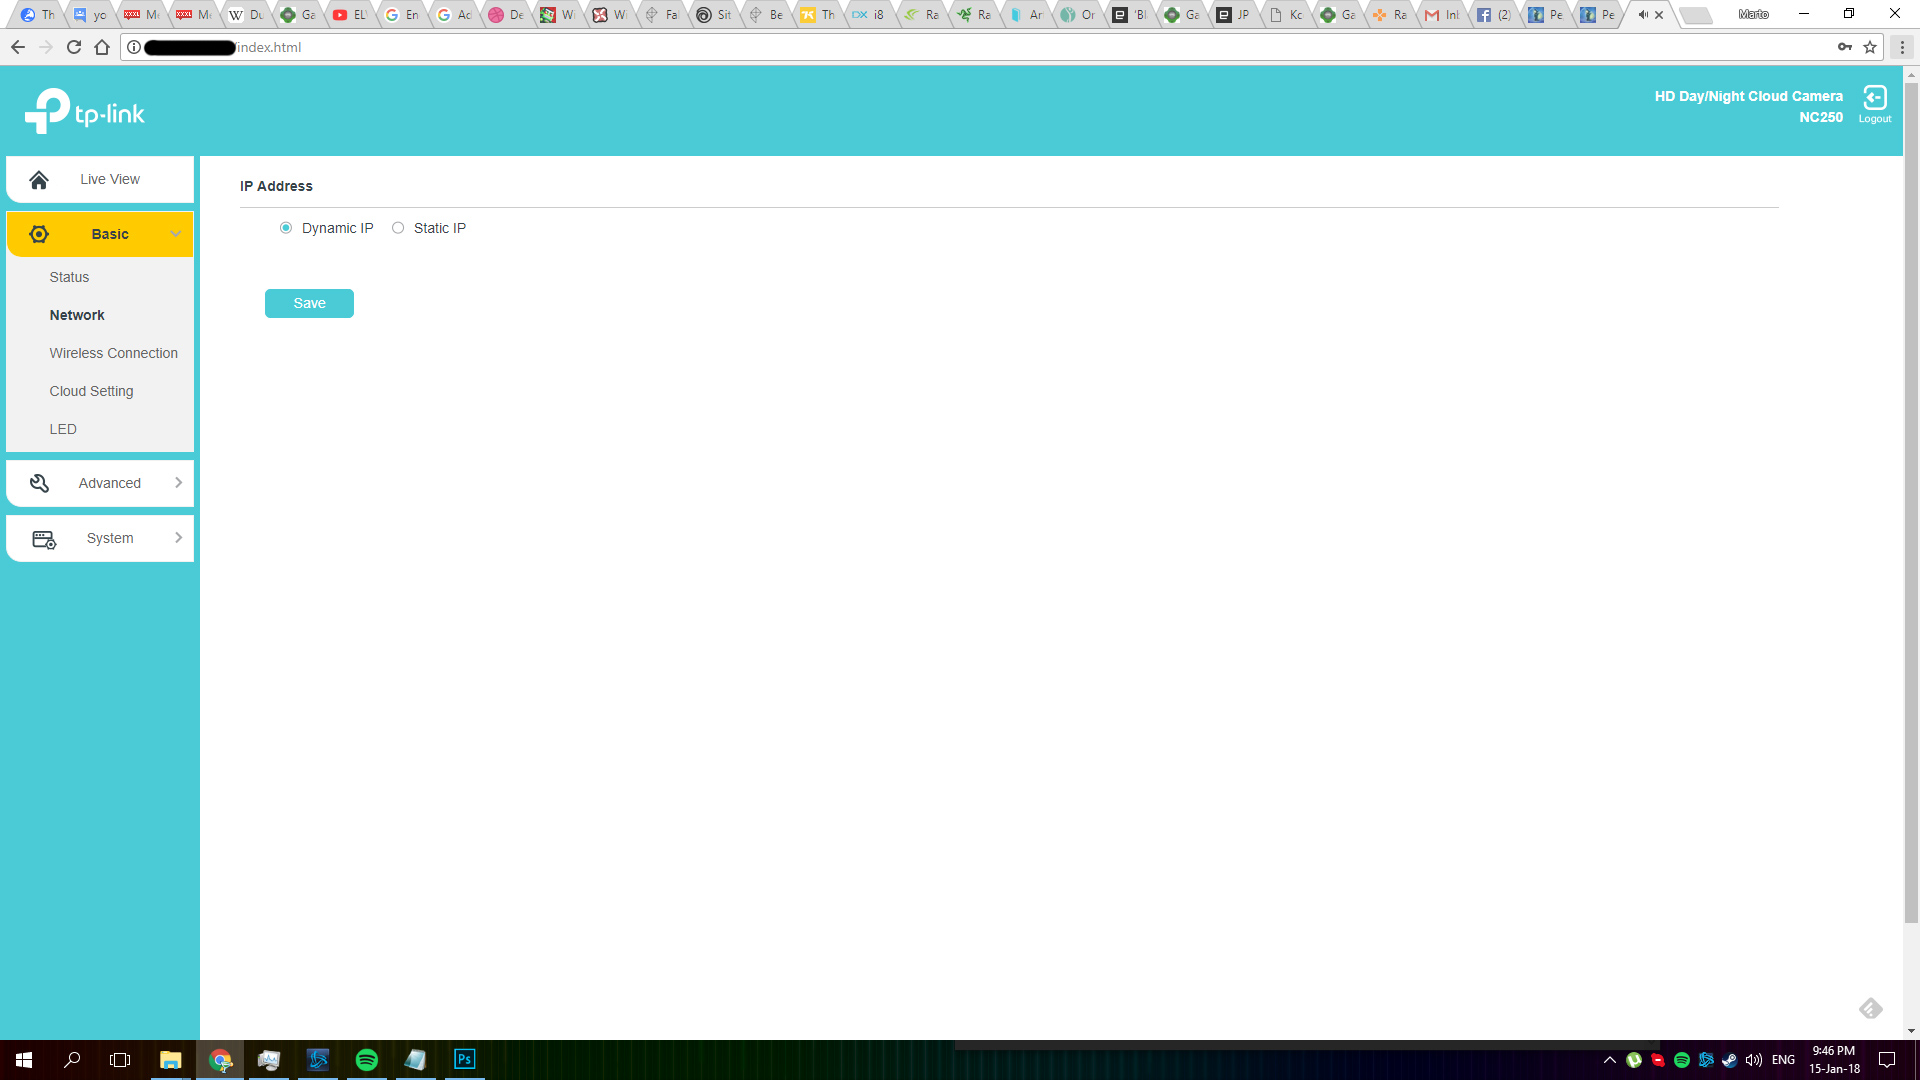Screen dimensions: 1920x1080
Task: Expand the Advanced menu arrow
Action: click(178, 483)
